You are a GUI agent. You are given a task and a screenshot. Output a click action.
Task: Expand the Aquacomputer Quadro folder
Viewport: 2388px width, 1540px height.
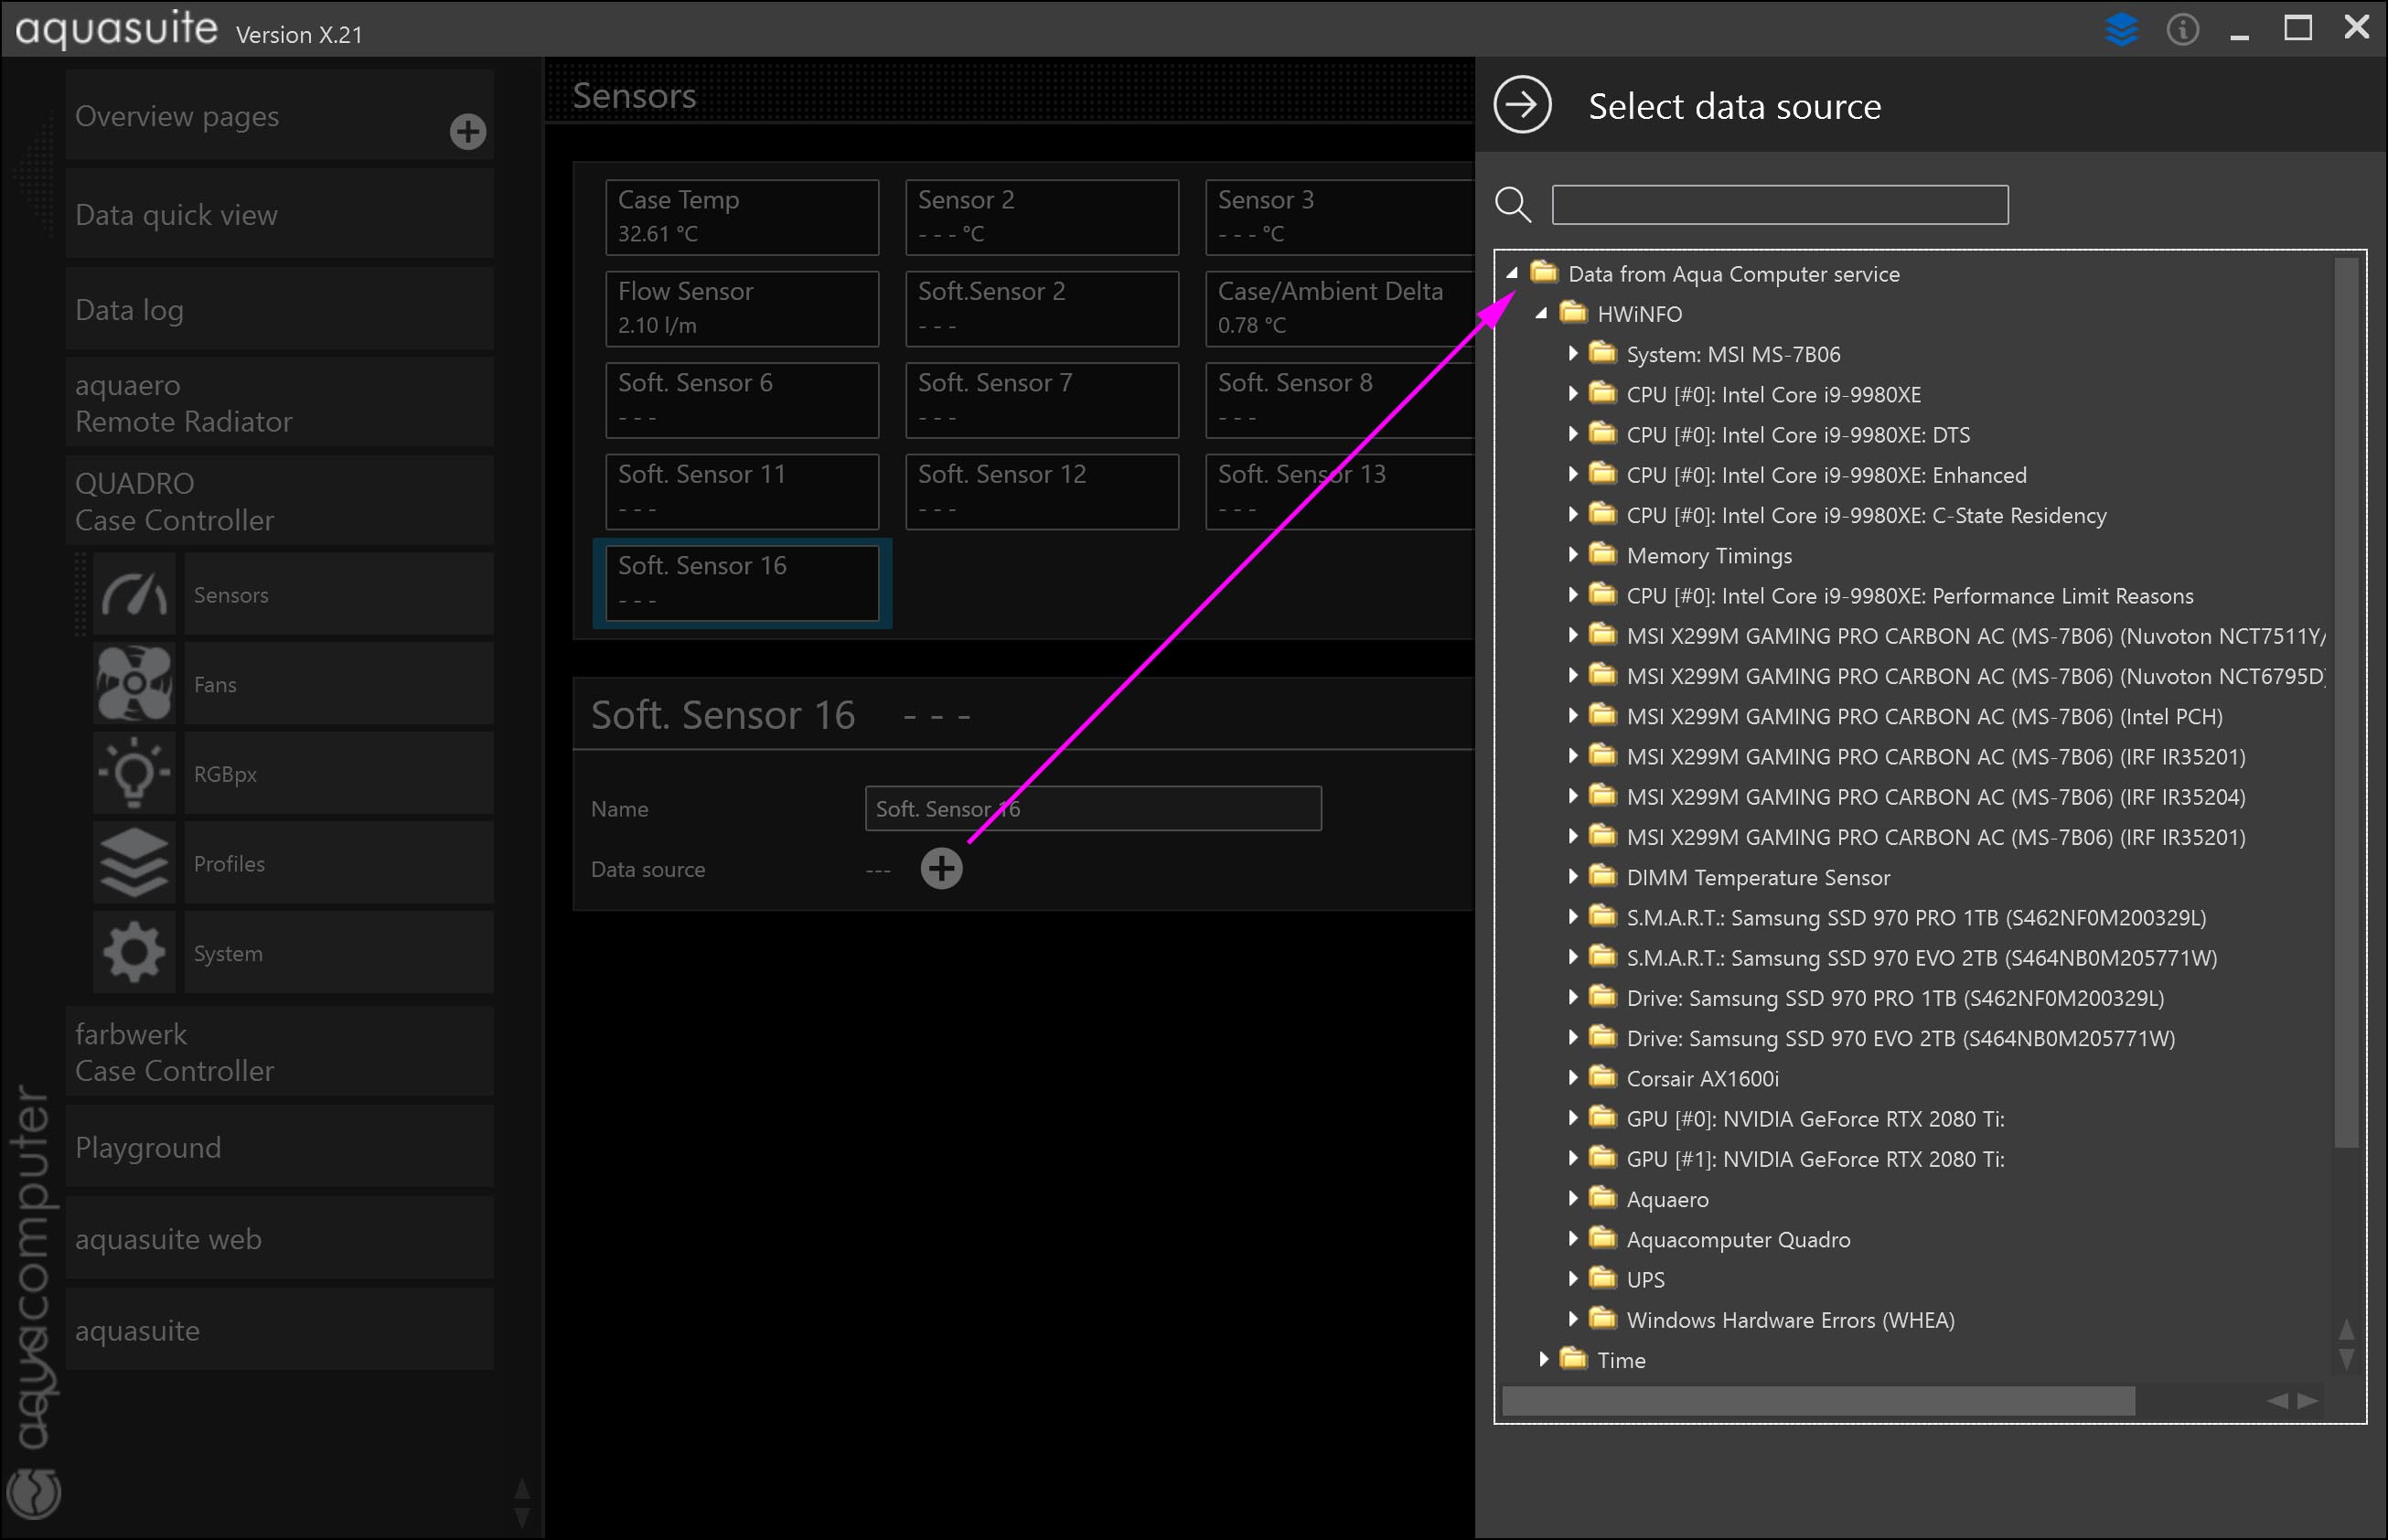pyautogui.click(x=1572, y=1238)
